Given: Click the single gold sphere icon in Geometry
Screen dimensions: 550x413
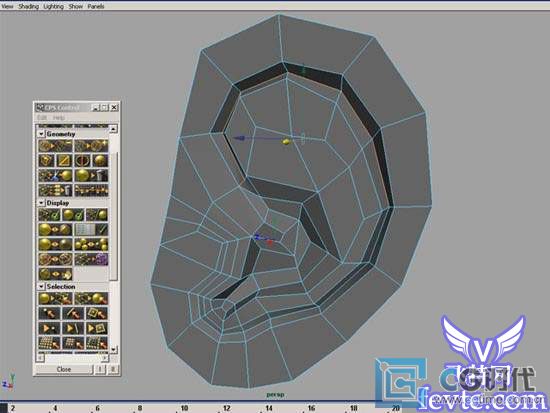Looking at the screenshot, I should (100, 161).
